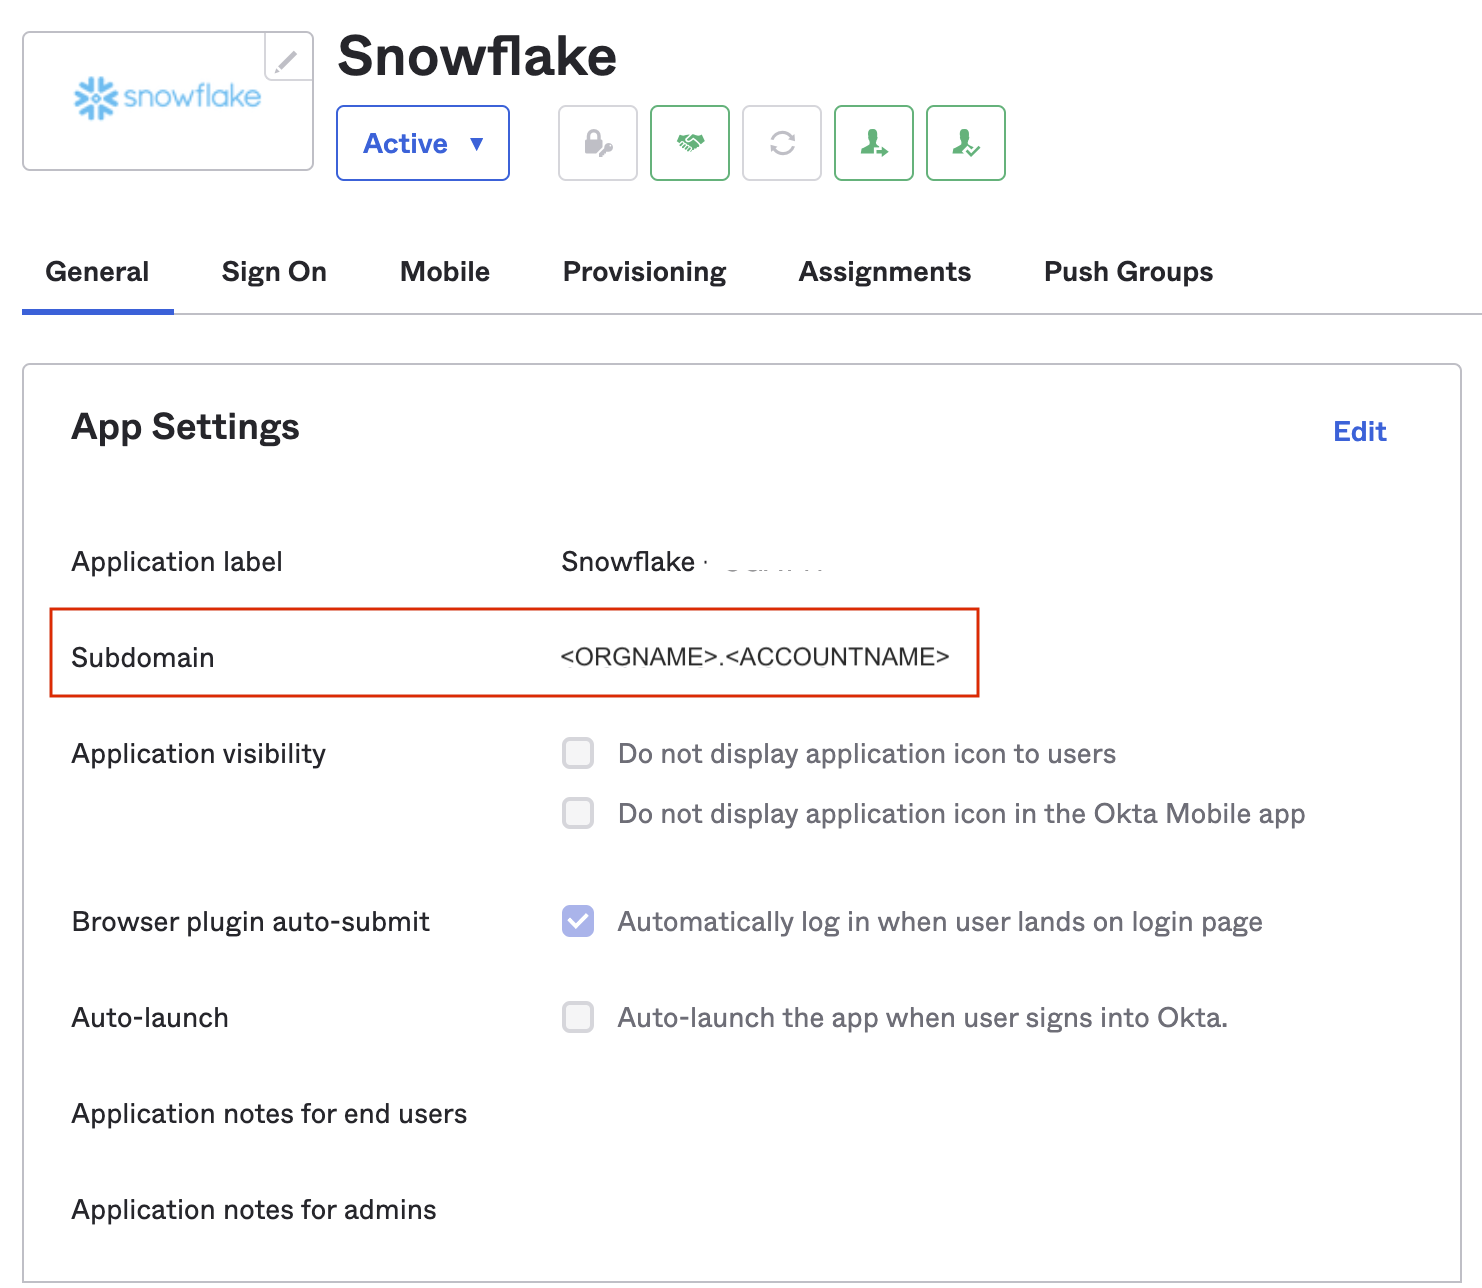Click the Edit link in App Settings
The height and width of the screenshot is (1288, 1482).
pyautogui.click(x=1359, y=431)
